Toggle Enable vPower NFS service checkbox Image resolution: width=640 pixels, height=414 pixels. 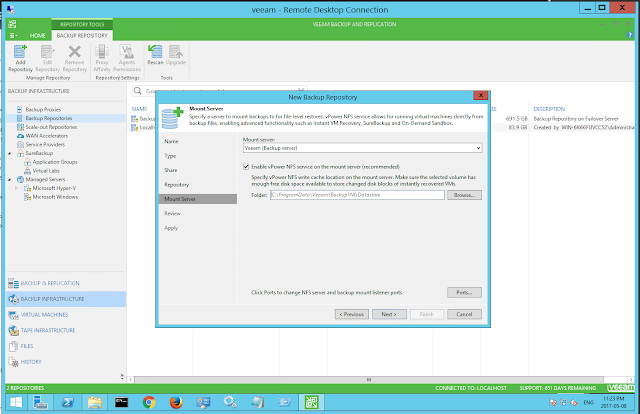click(246, 167)
